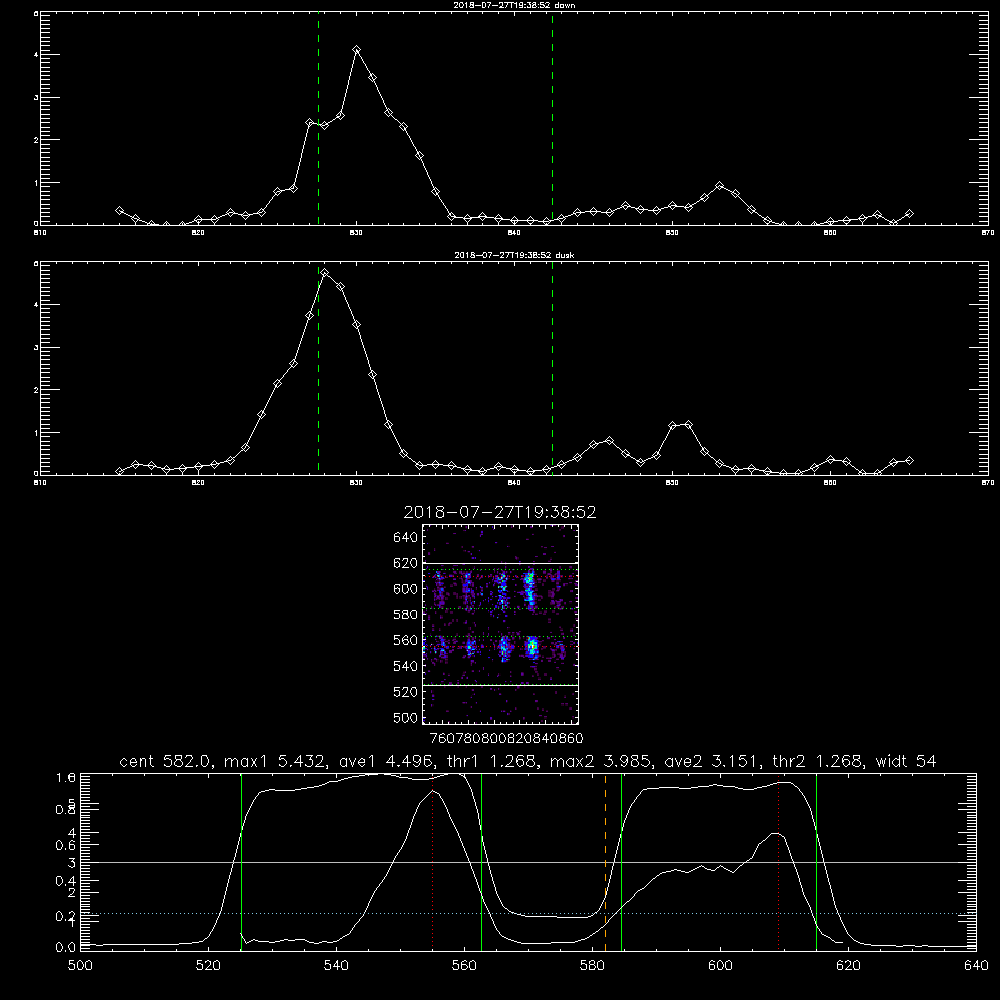Screen dimensions: 1000x1000
Task: Click the right green dashed line in dawn plot
Action: tap(552, 118)
